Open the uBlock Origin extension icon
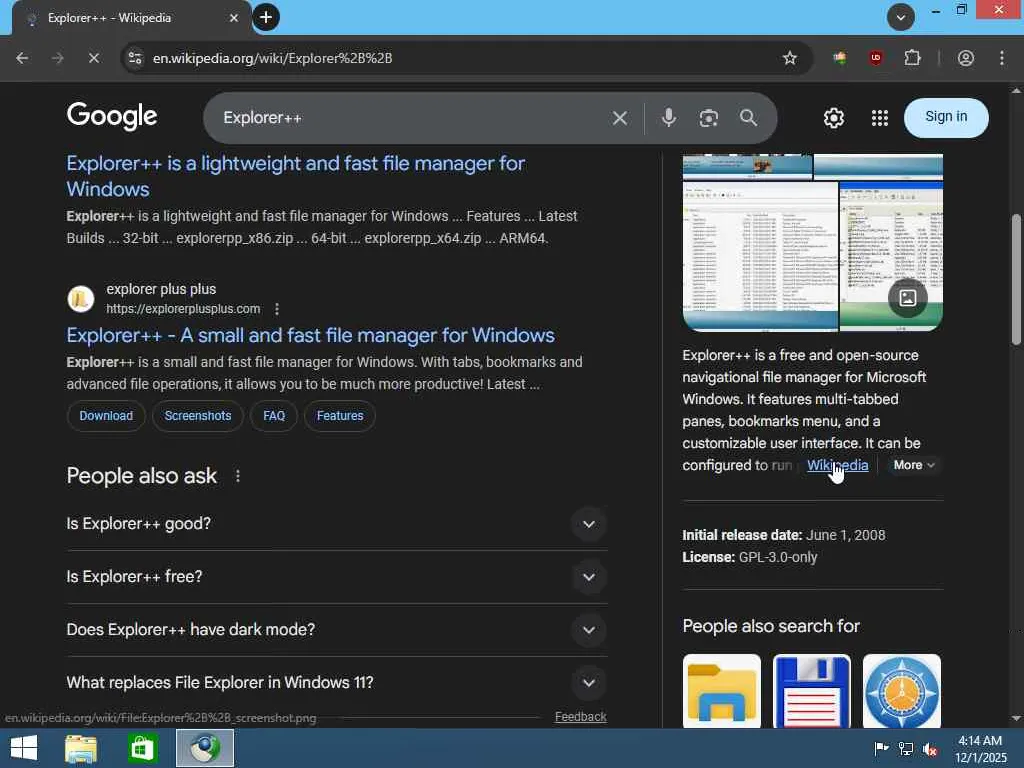Image resolution: width=1024 pixels, height=768 pixels. point(876,58)
